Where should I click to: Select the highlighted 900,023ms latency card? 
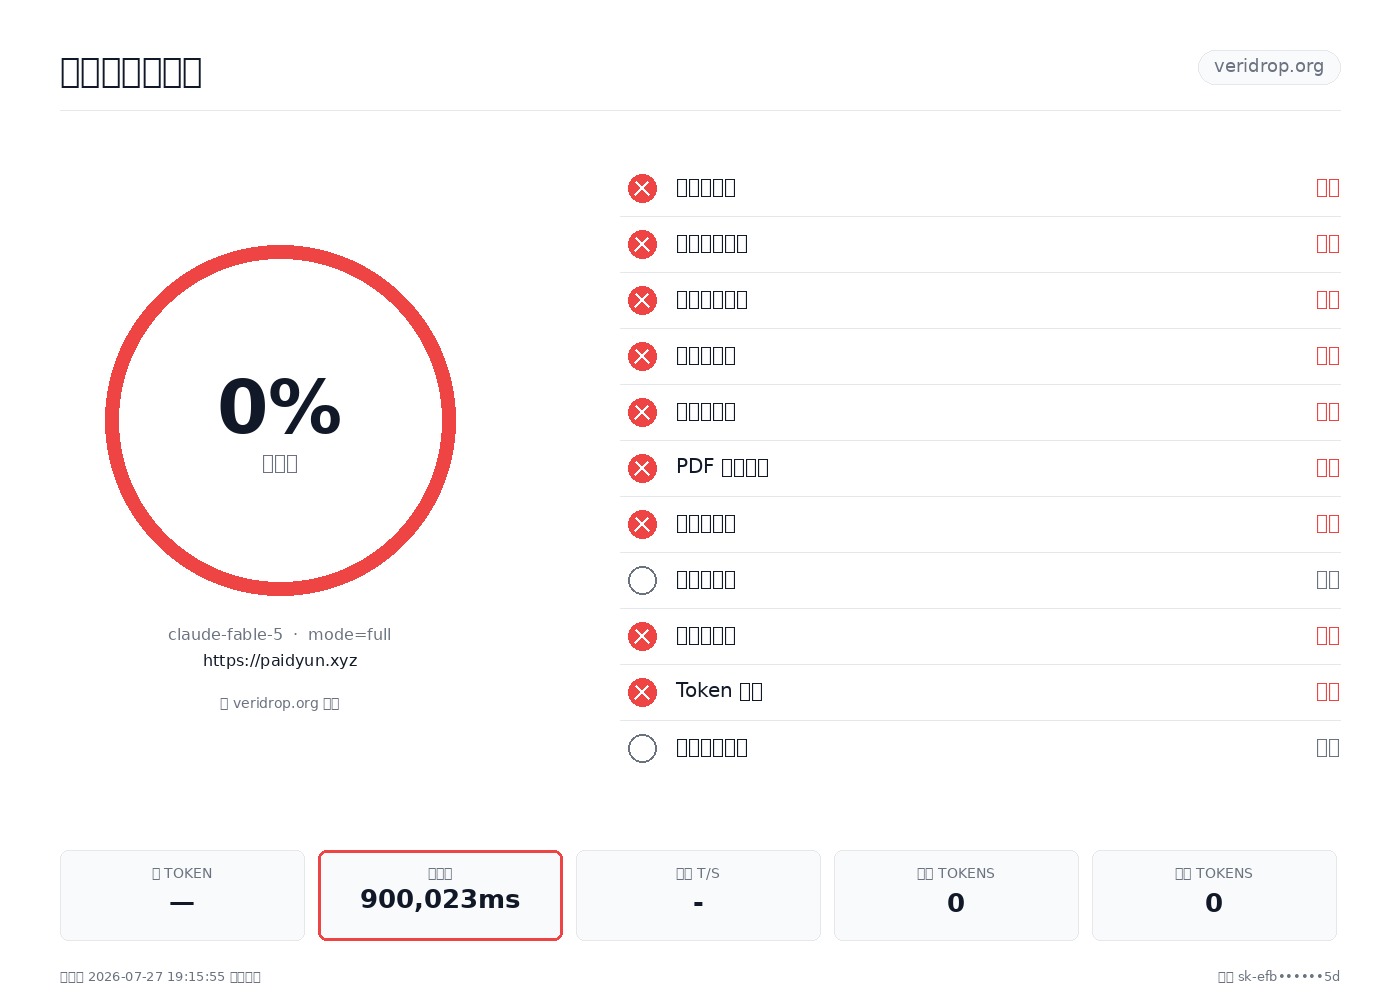pyautogui.click(x=440, y=895)
